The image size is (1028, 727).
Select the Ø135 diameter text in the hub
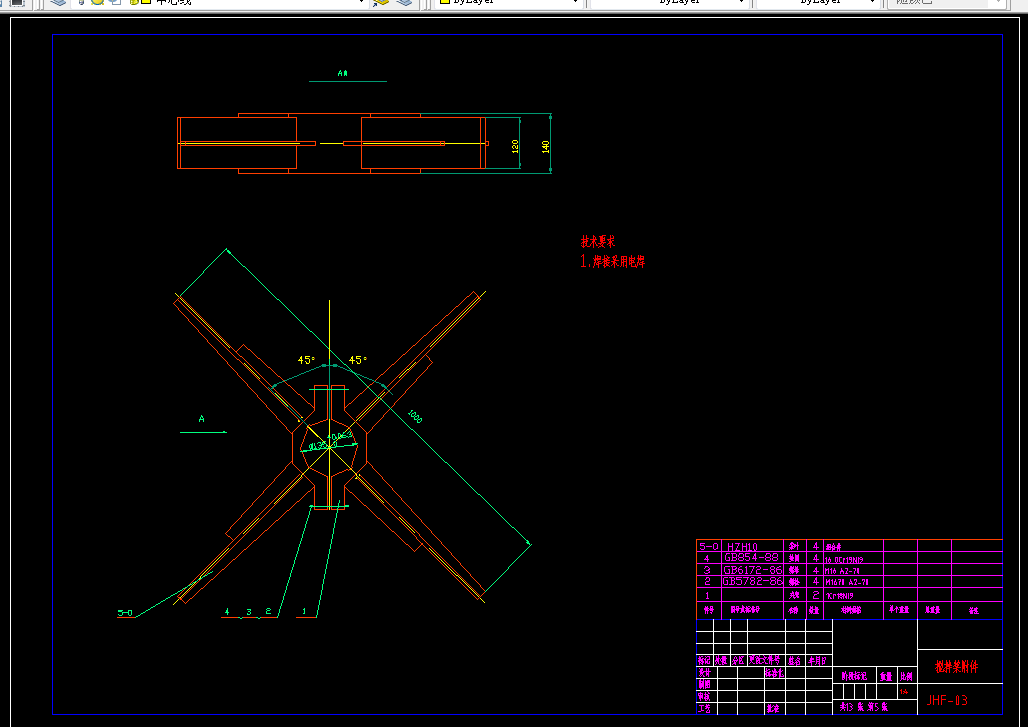pyautogui.click(x=320, y=446)
